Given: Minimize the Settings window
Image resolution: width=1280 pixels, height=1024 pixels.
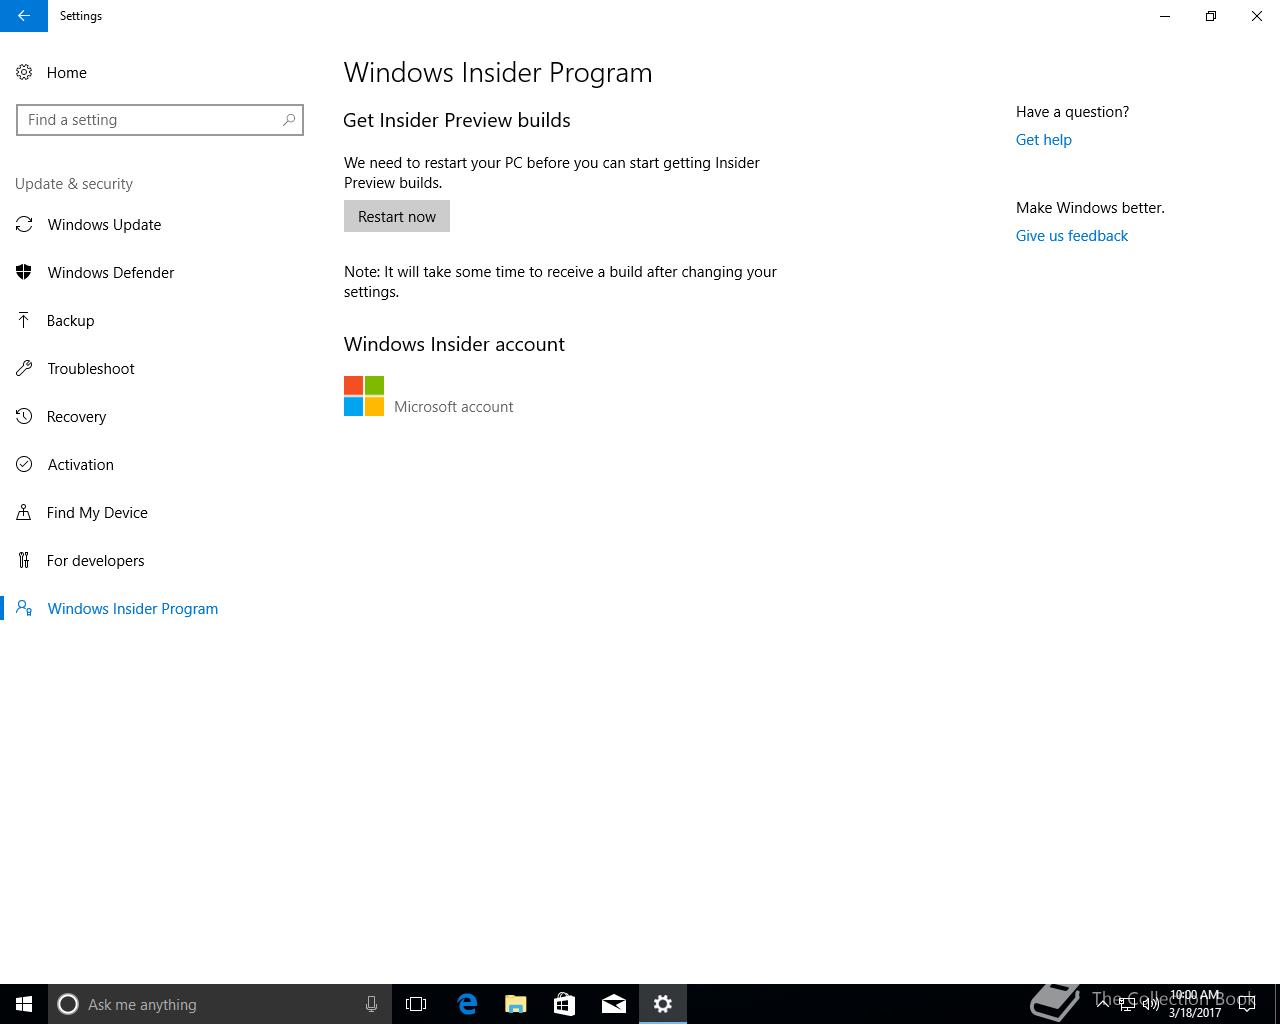Looking at the screenshot, I should tap(1165, 16).
